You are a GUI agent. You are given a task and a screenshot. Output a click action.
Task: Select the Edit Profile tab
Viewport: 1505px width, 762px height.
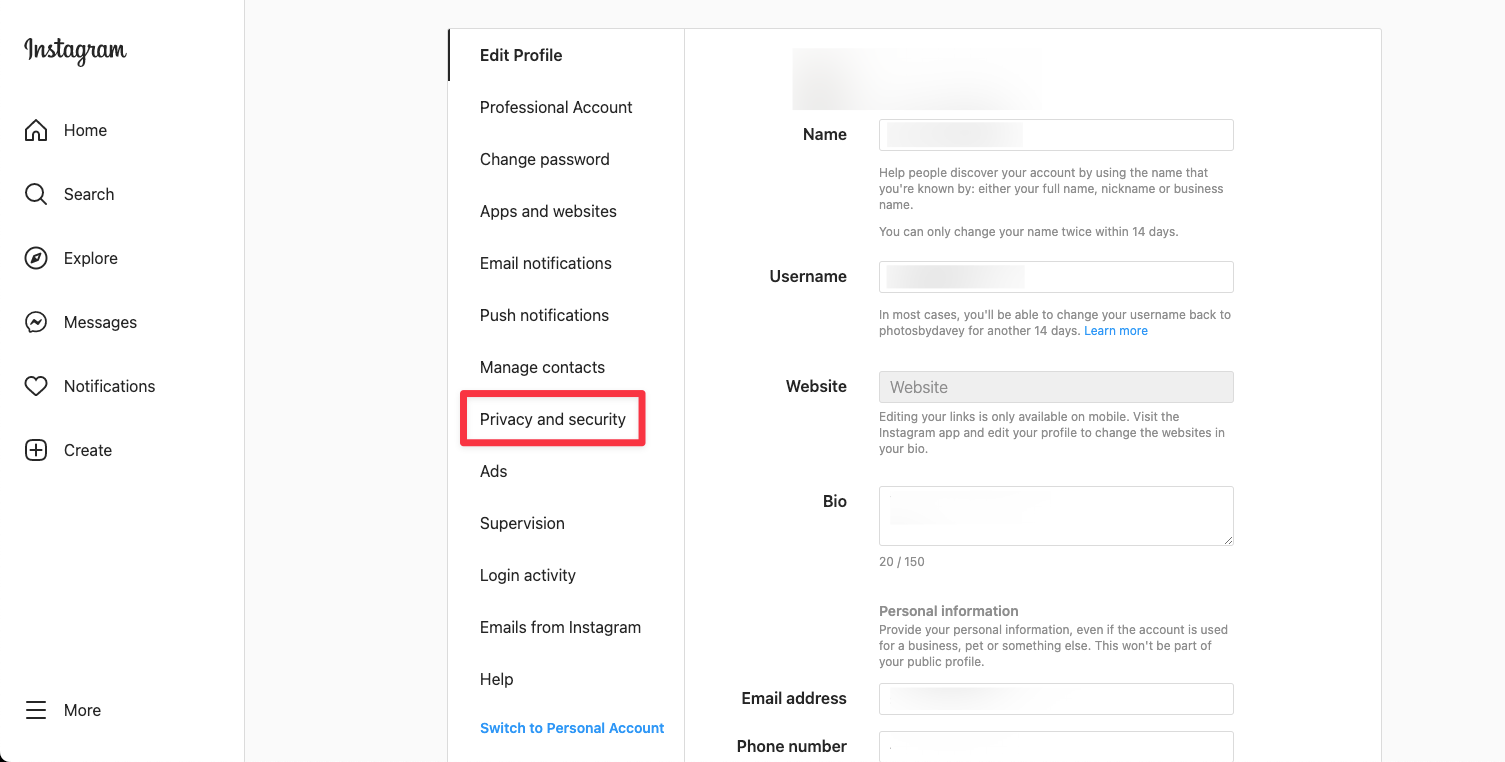(x=566, y=55)
